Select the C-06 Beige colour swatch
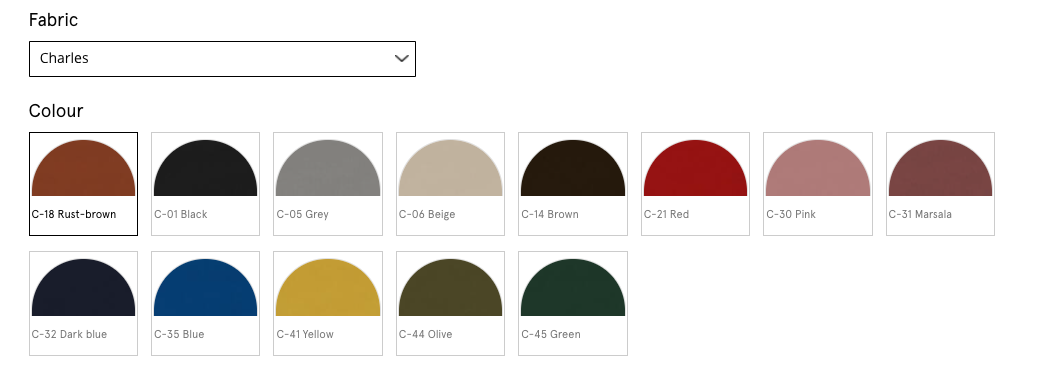 pyautogui.click(x=450, y=184)
